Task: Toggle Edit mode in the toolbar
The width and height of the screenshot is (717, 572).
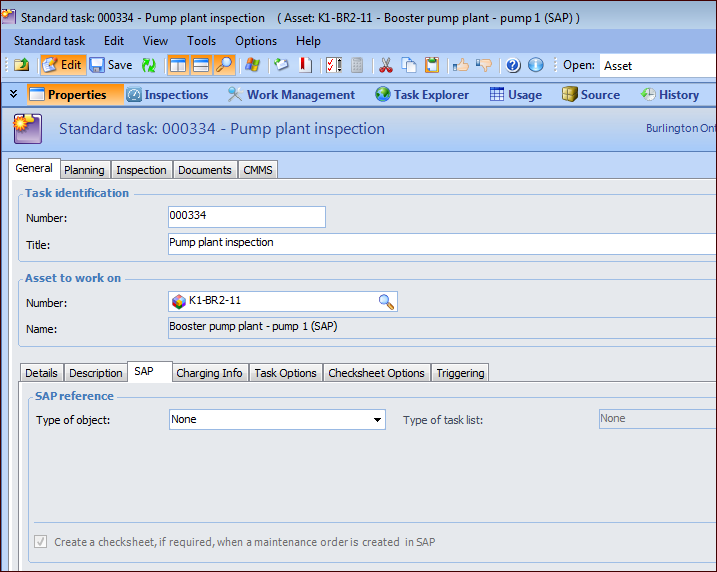Action: (x=62, y=65)
